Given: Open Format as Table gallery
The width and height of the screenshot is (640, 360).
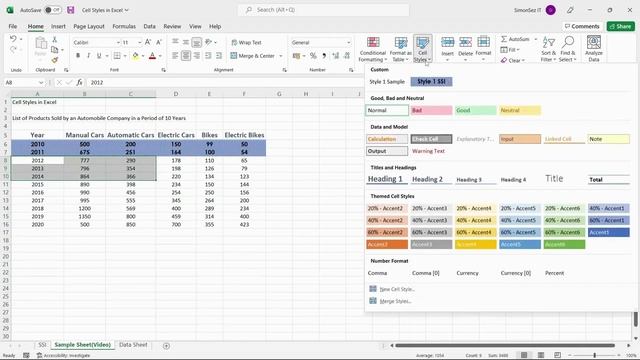Looking at the screenshot, I should click(400, 49).
